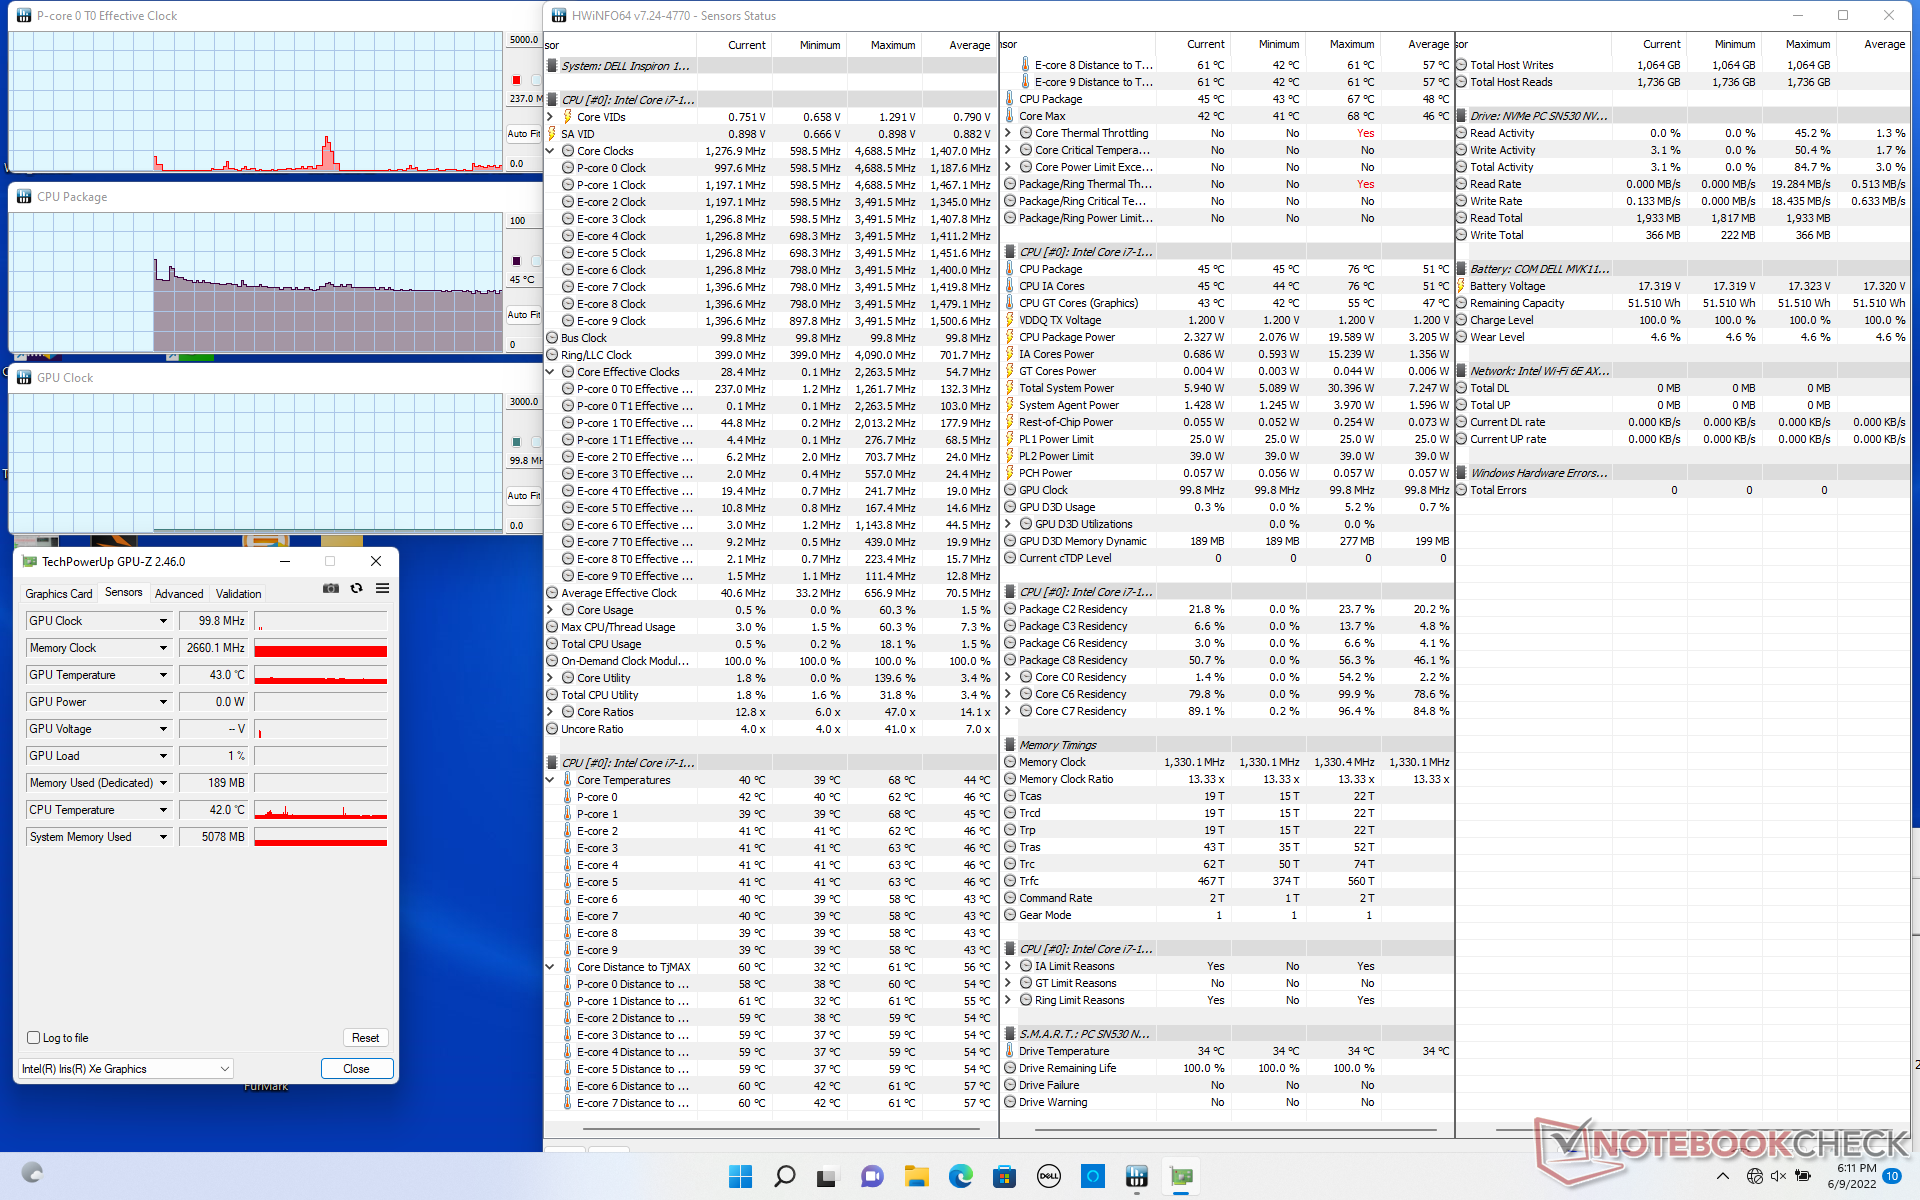Toggle pale box beside purple swatch in CPU Package graph

point(536,261)
